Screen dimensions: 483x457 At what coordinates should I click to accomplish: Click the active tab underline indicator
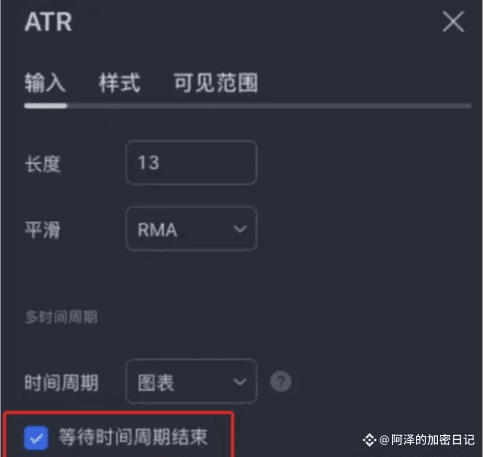pos(46,106)
